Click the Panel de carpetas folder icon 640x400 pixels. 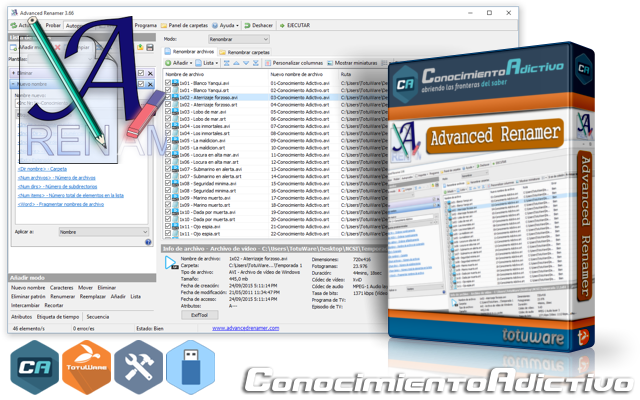164,25
